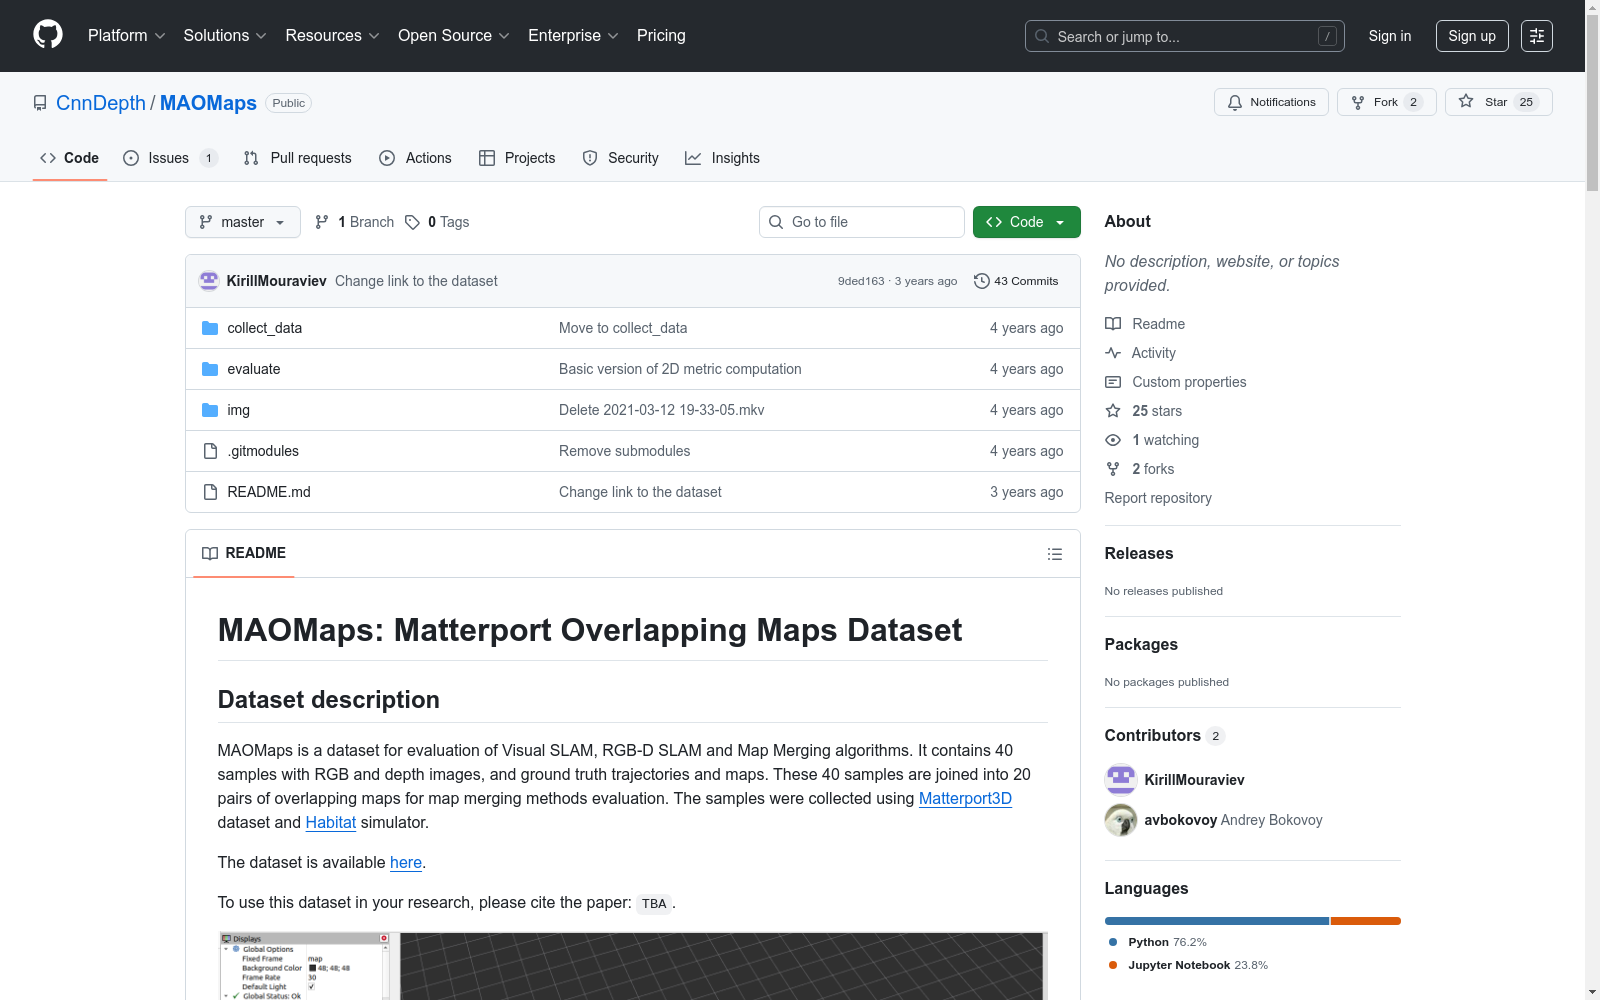The height and width of the screenshot is (1000, 1600).
Task: Click the .gitmodules file icon
Action: (210, 451)
